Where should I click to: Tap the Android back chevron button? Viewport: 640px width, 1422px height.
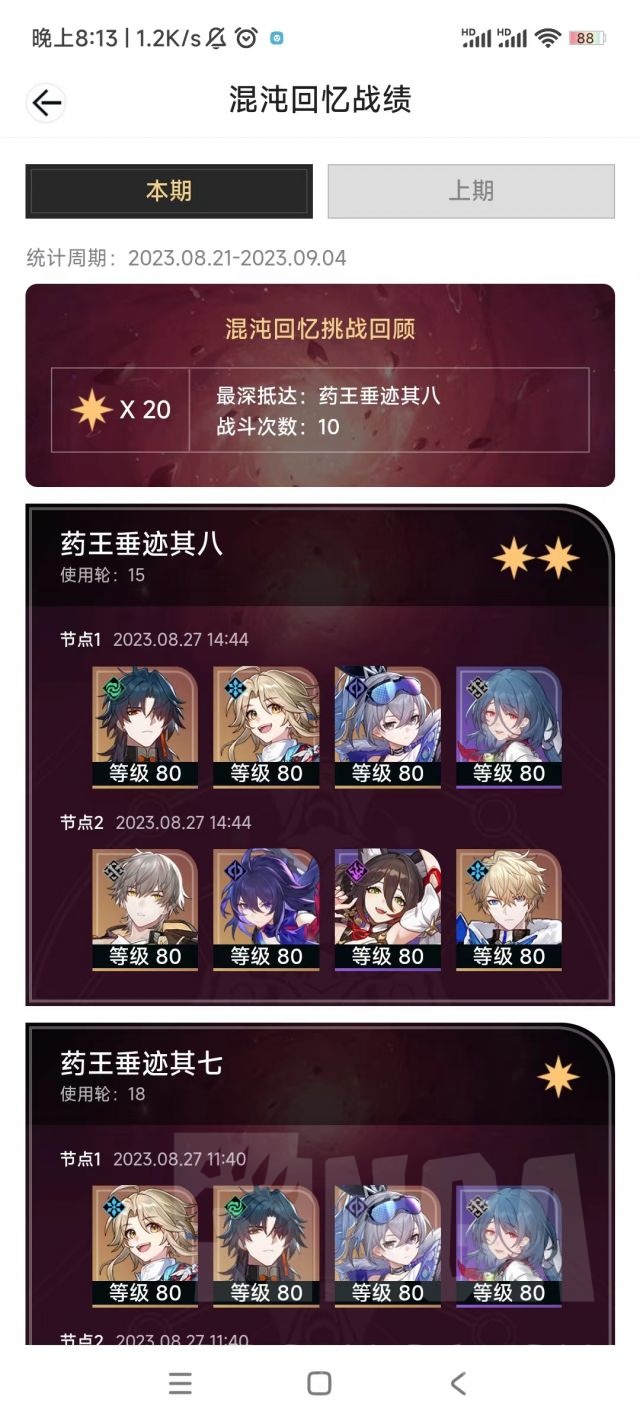click(x=458, y=1383)
